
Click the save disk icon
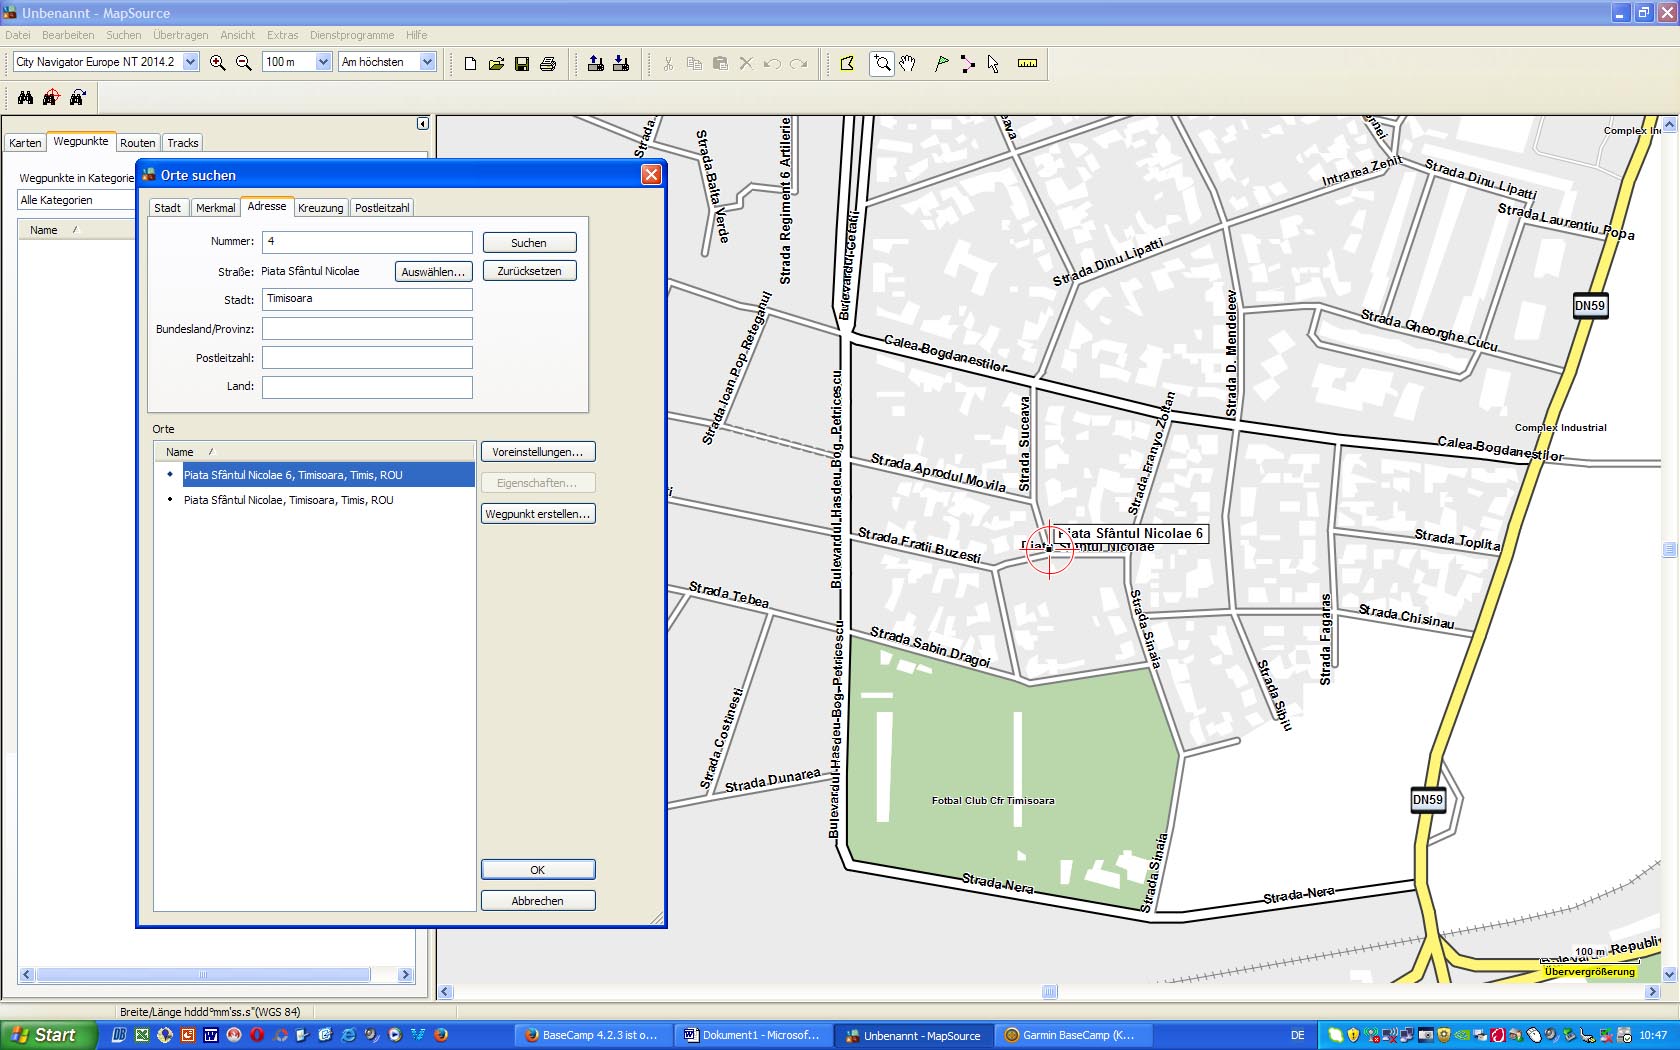point(522,63)
